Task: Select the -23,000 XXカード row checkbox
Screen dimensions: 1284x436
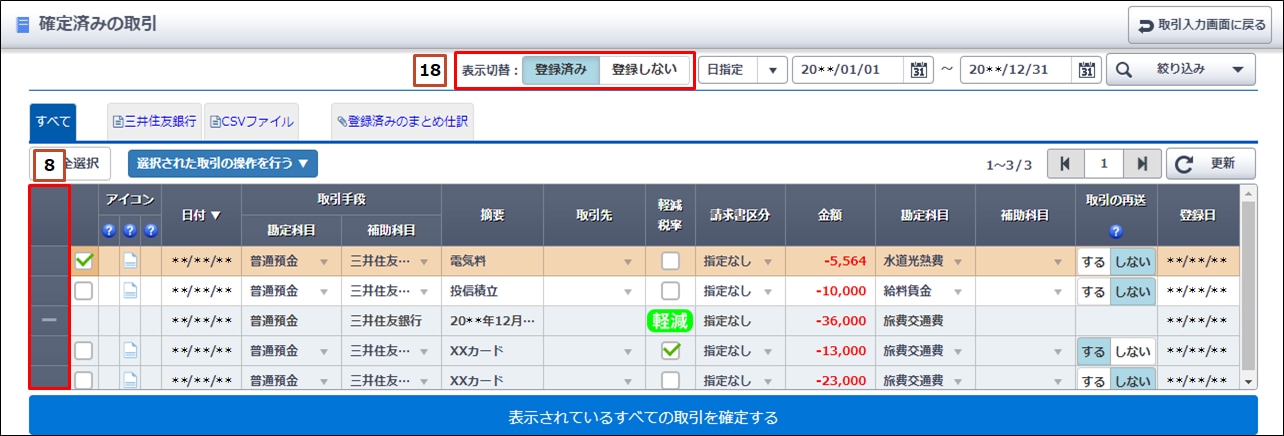Action: 85,380
